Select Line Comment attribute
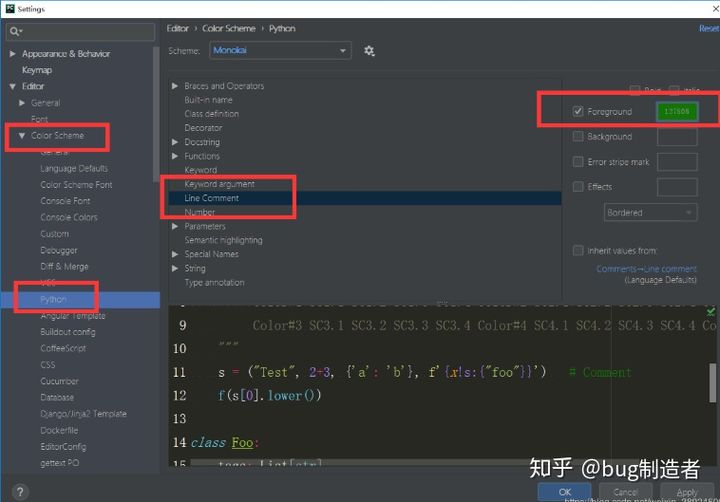The width and height of the screenshot is (720, 502). pyautogui.click(x=212, y=198)
